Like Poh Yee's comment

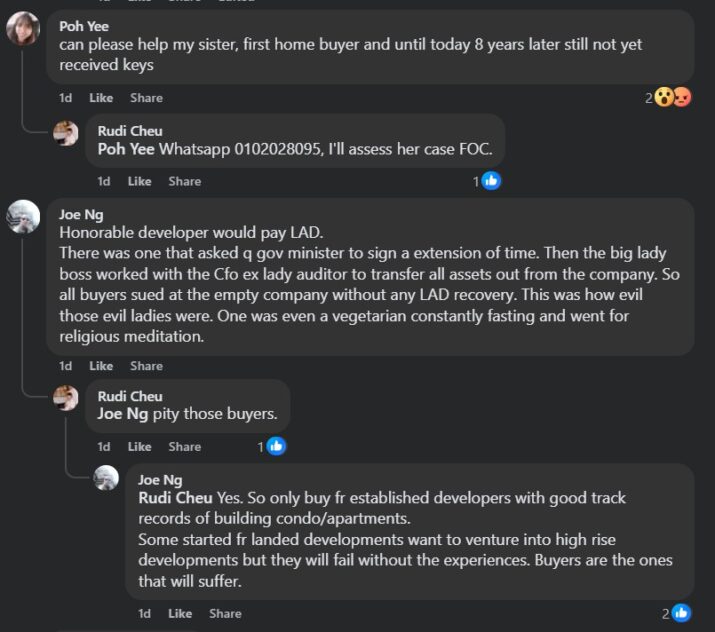pos(101,98)
